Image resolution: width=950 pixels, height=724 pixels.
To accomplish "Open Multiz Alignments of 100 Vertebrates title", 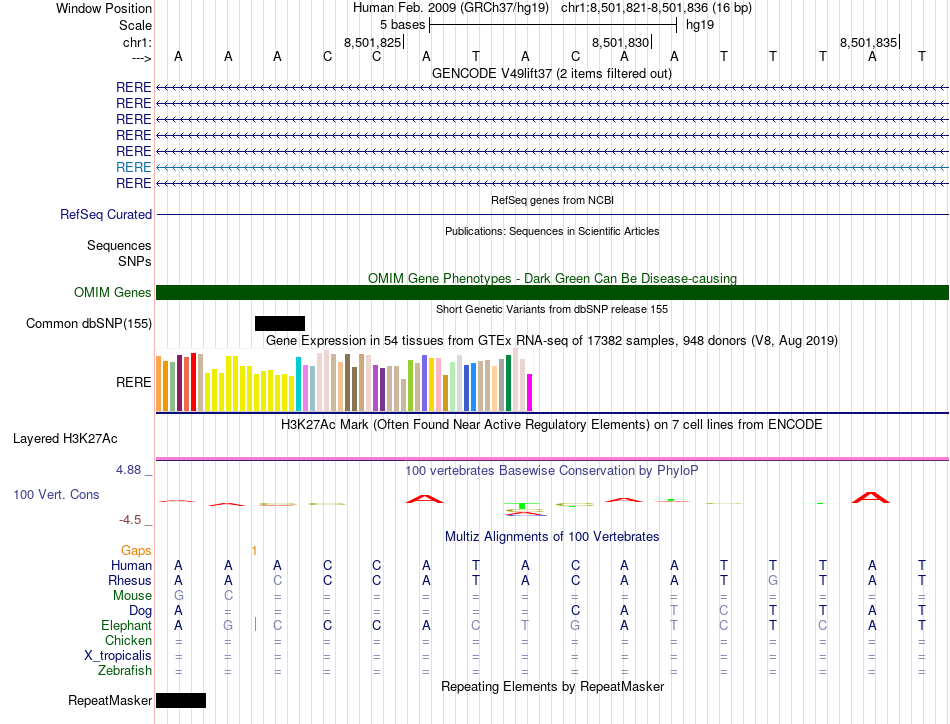I will coord(552,536).
